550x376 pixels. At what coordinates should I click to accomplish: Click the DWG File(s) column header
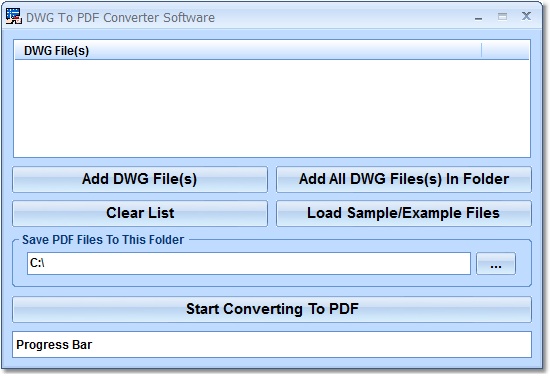248,51
